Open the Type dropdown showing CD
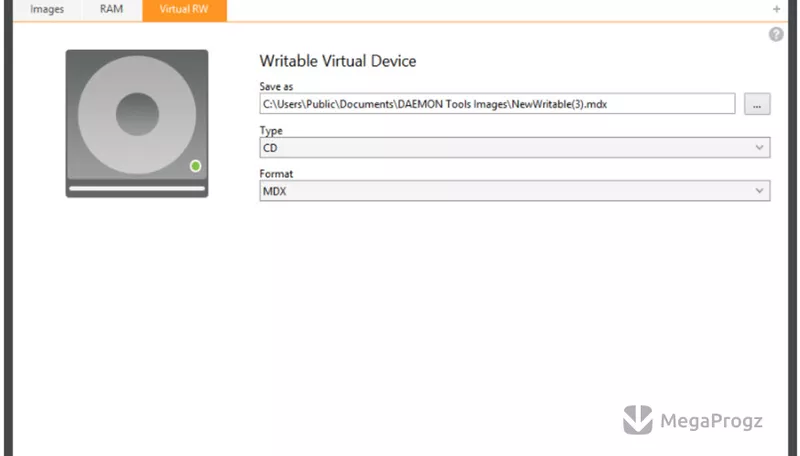This screenshot has width=800, height=456. [515, 147]
